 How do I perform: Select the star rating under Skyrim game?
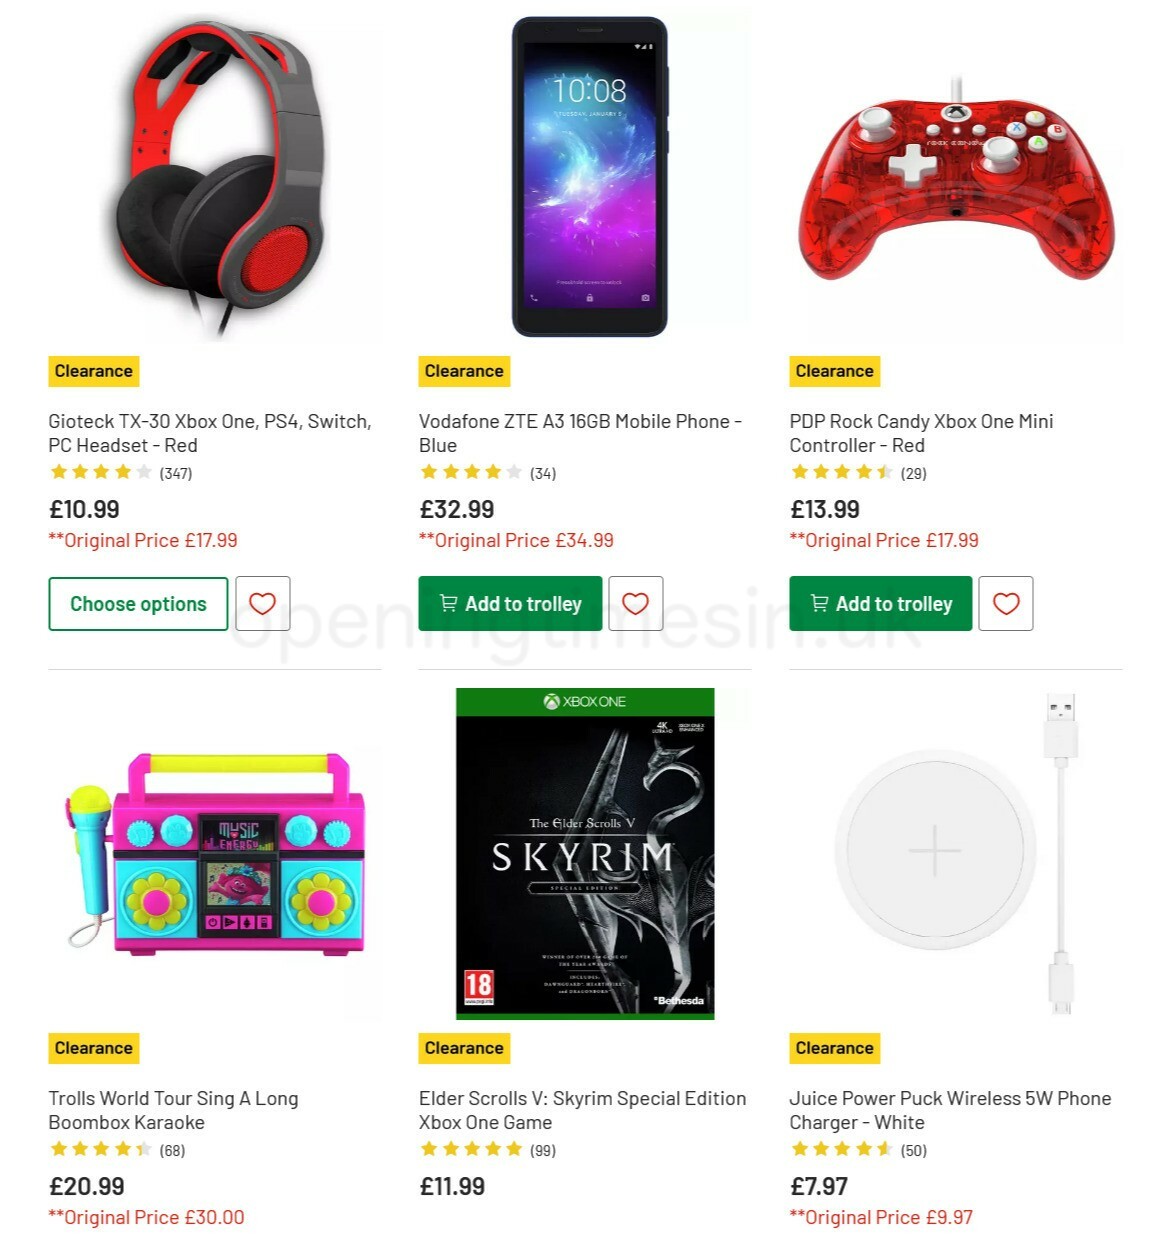470,1149
